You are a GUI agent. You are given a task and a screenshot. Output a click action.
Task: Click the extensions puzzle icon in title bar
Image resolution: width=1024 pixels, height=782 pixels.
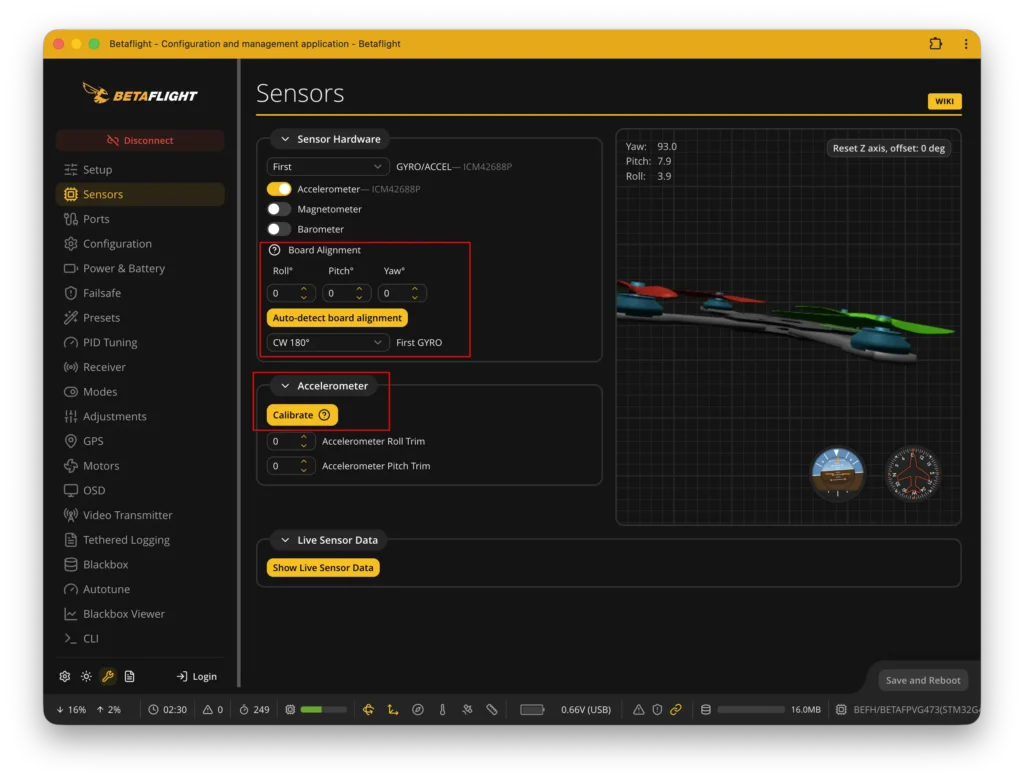936,44
